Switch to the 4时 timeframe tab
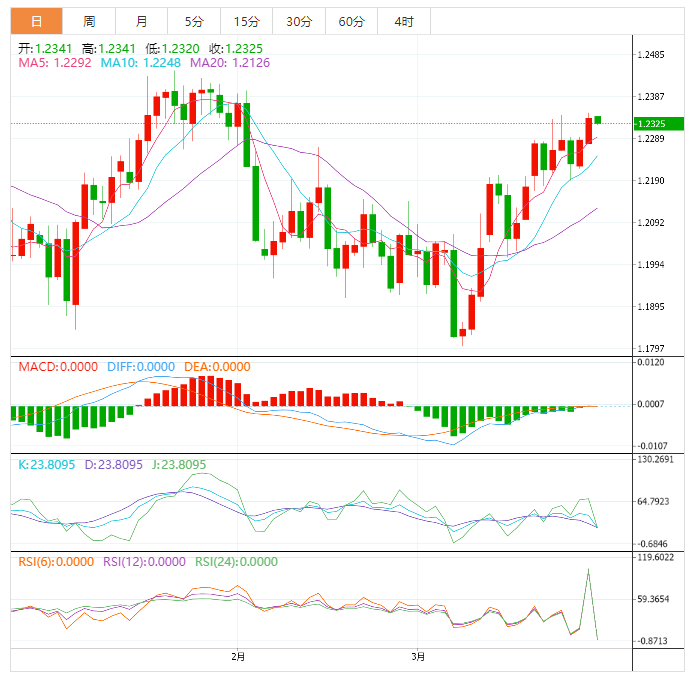The image size is (694, 681). pos(403,21)
